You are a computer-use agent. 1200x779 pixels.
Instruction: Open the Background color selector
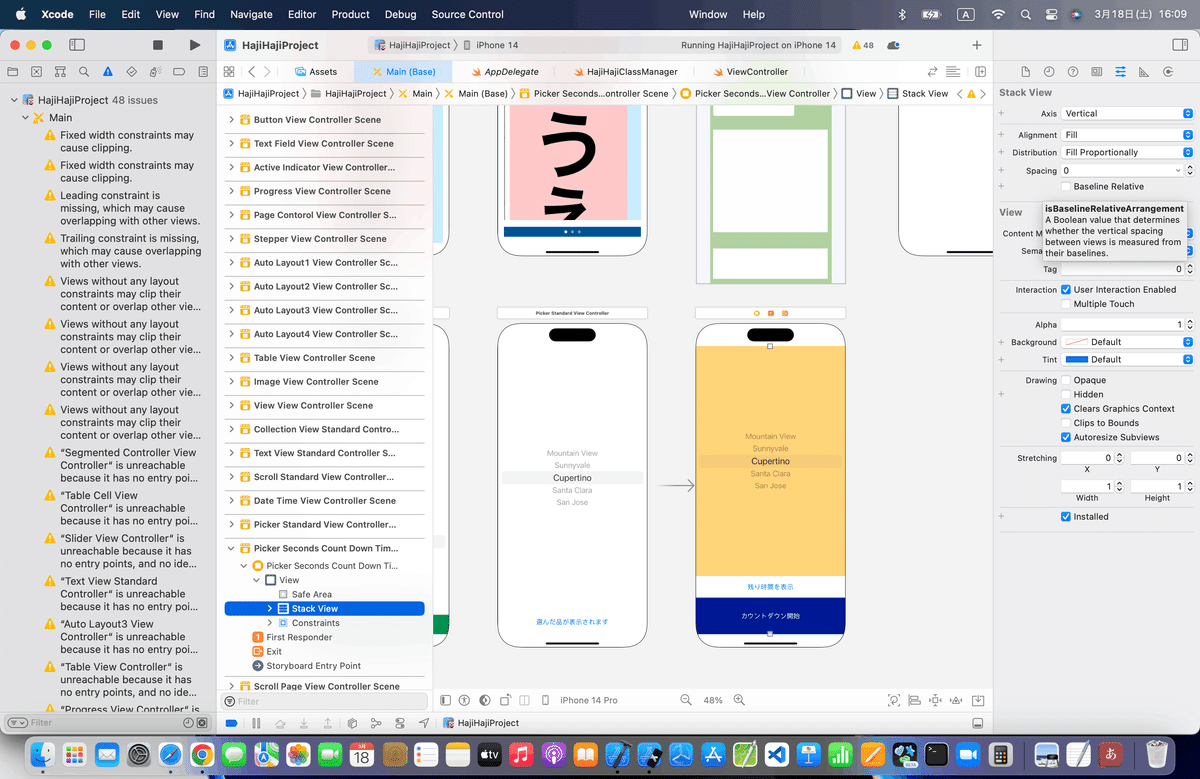pos(1127,342)
